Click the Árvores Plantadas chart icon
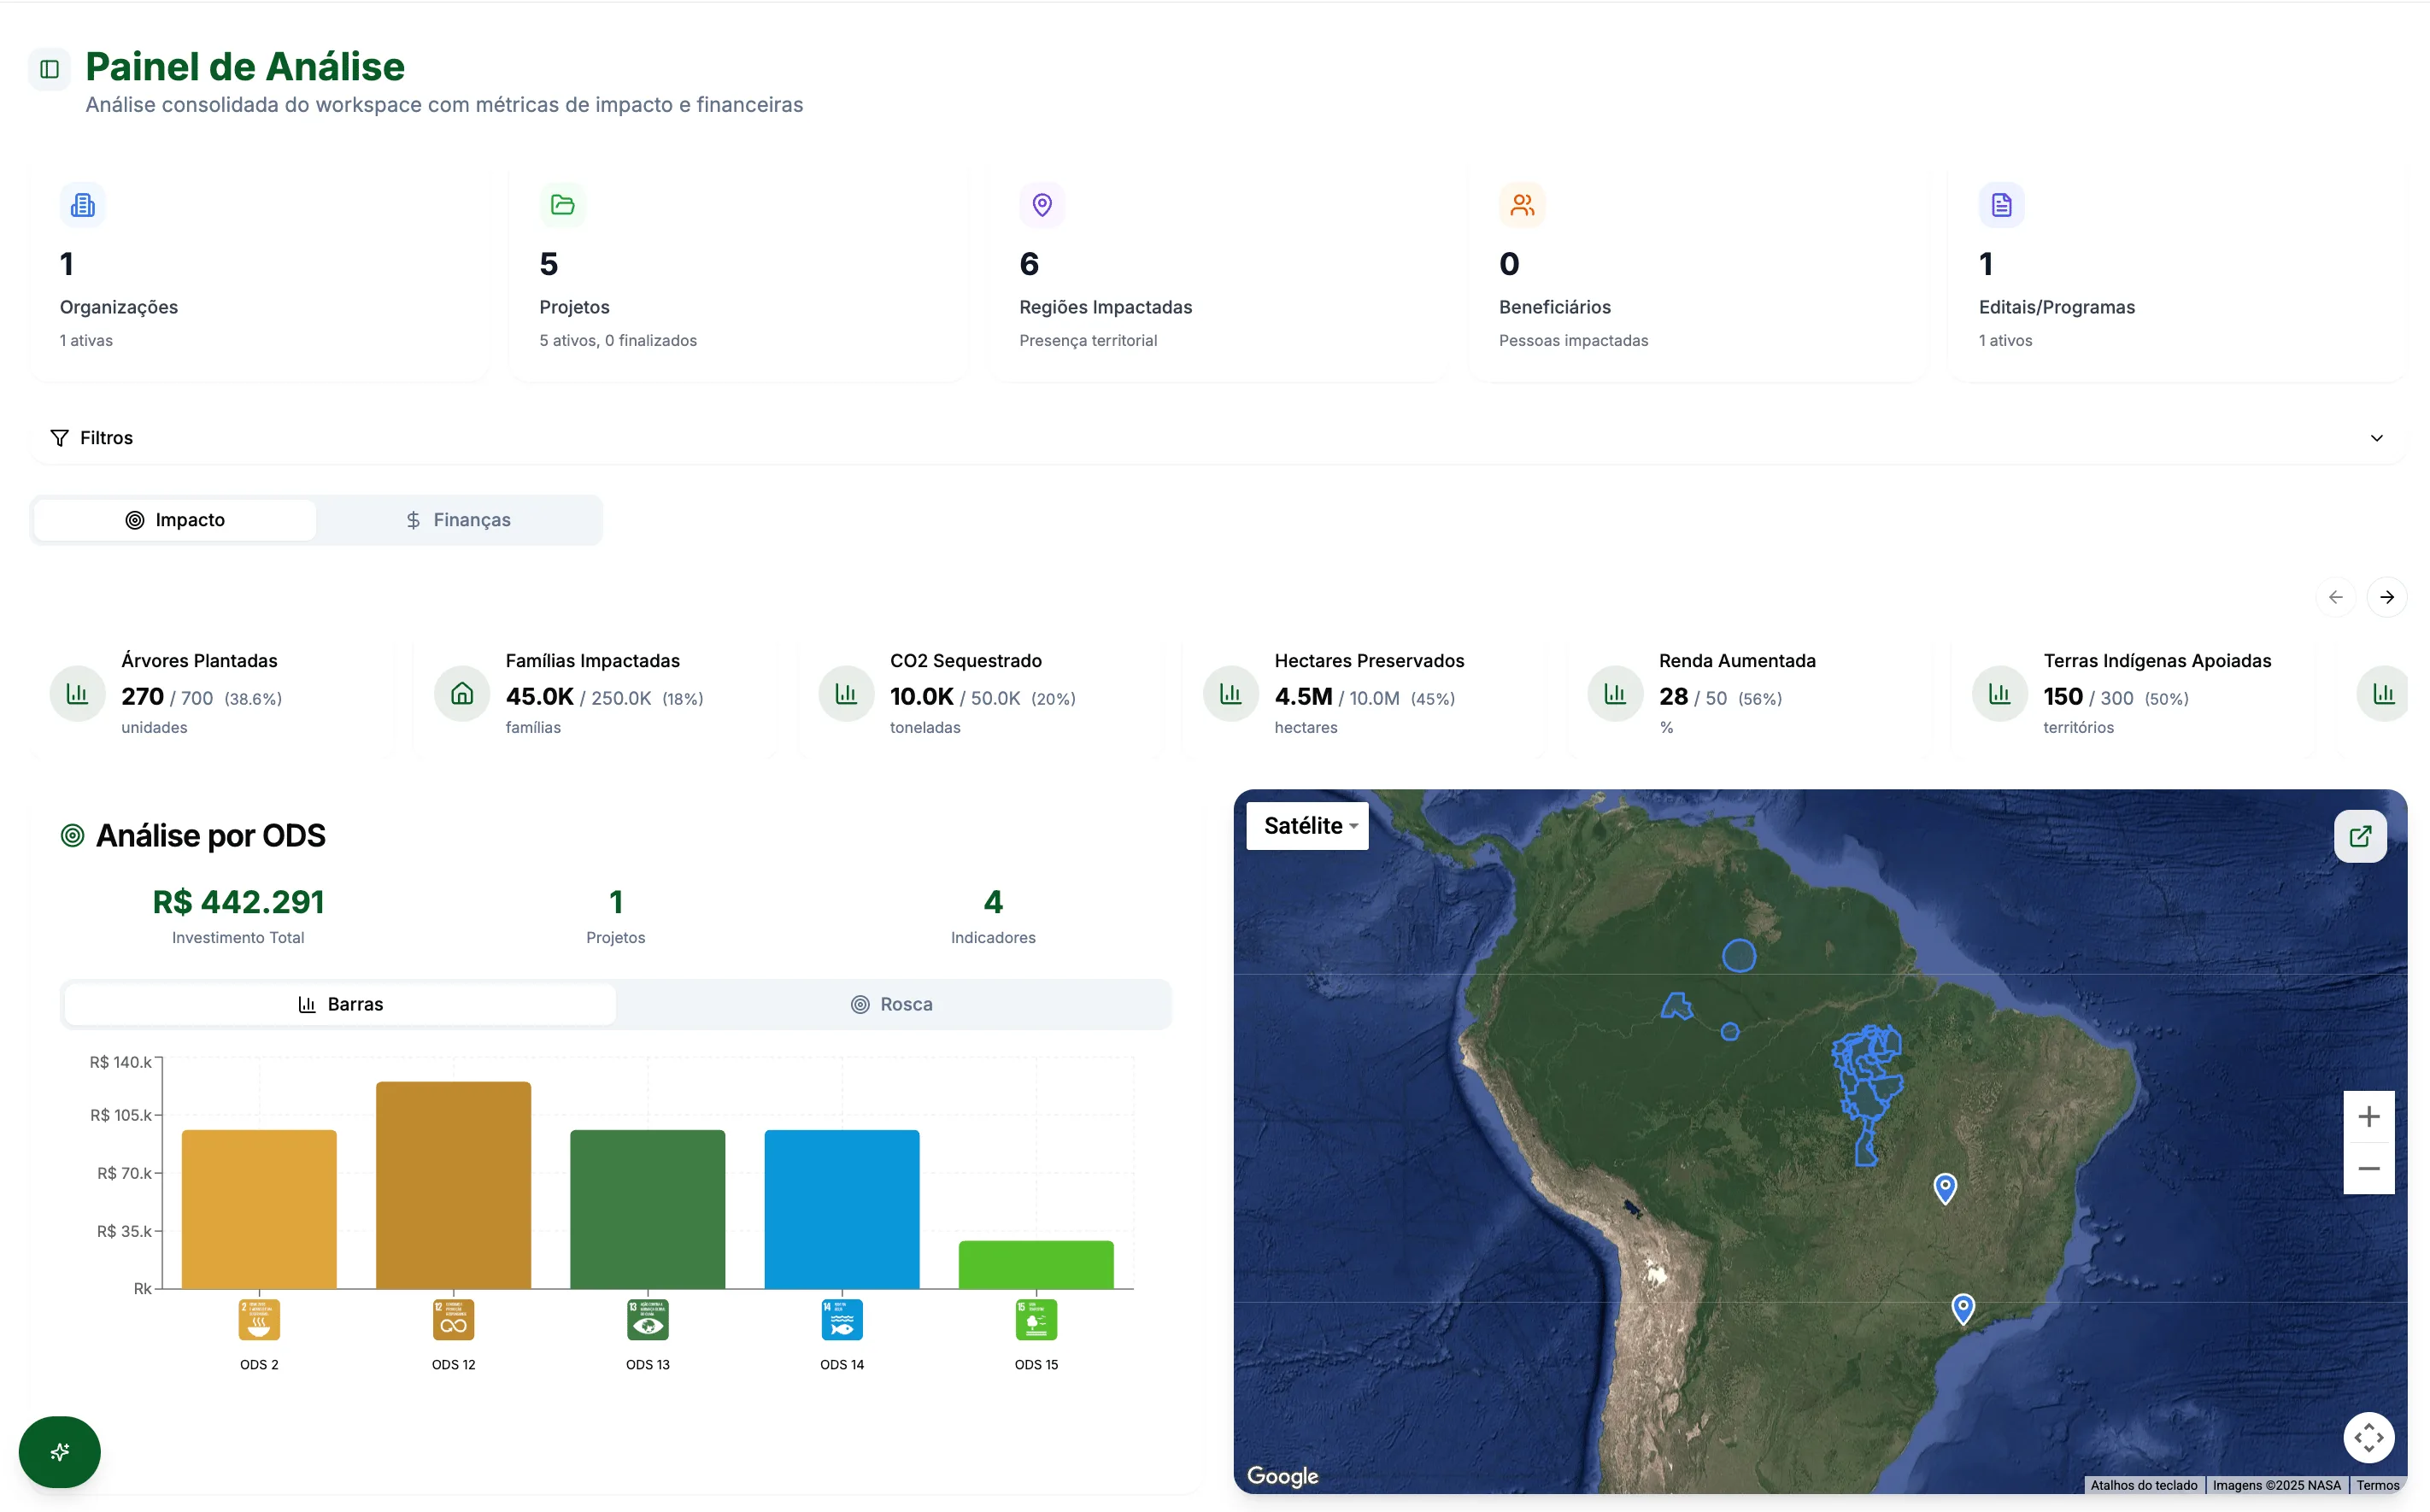The height and width of the screenshot is (1512, 2430). 78,693
